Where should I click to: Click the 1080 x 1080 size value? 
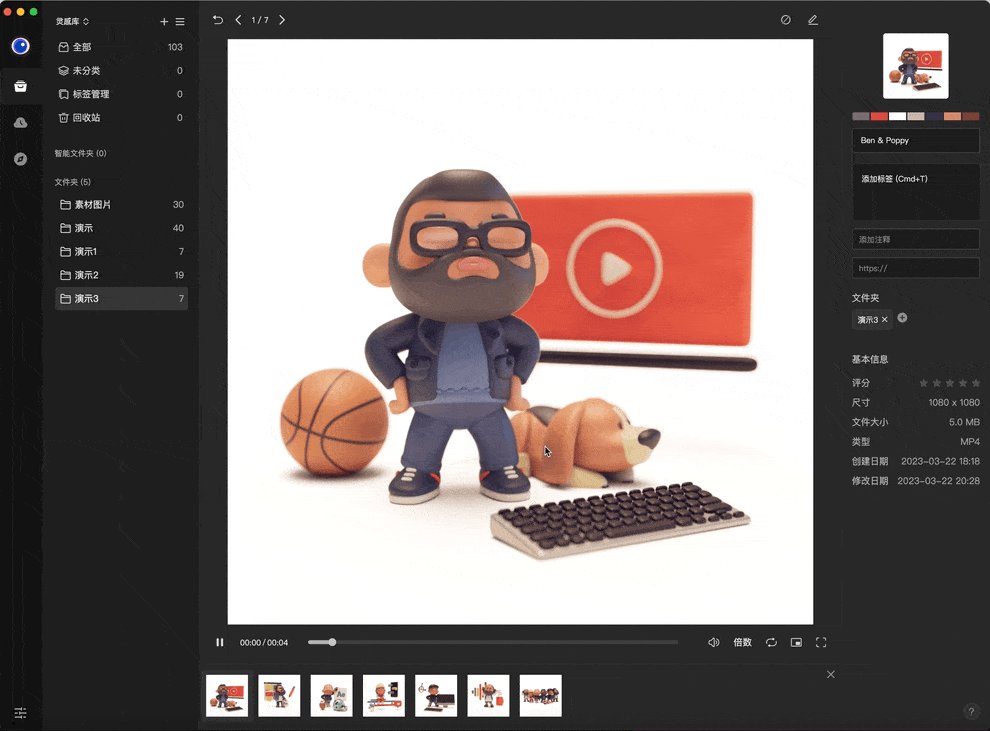tap(954, 403)
